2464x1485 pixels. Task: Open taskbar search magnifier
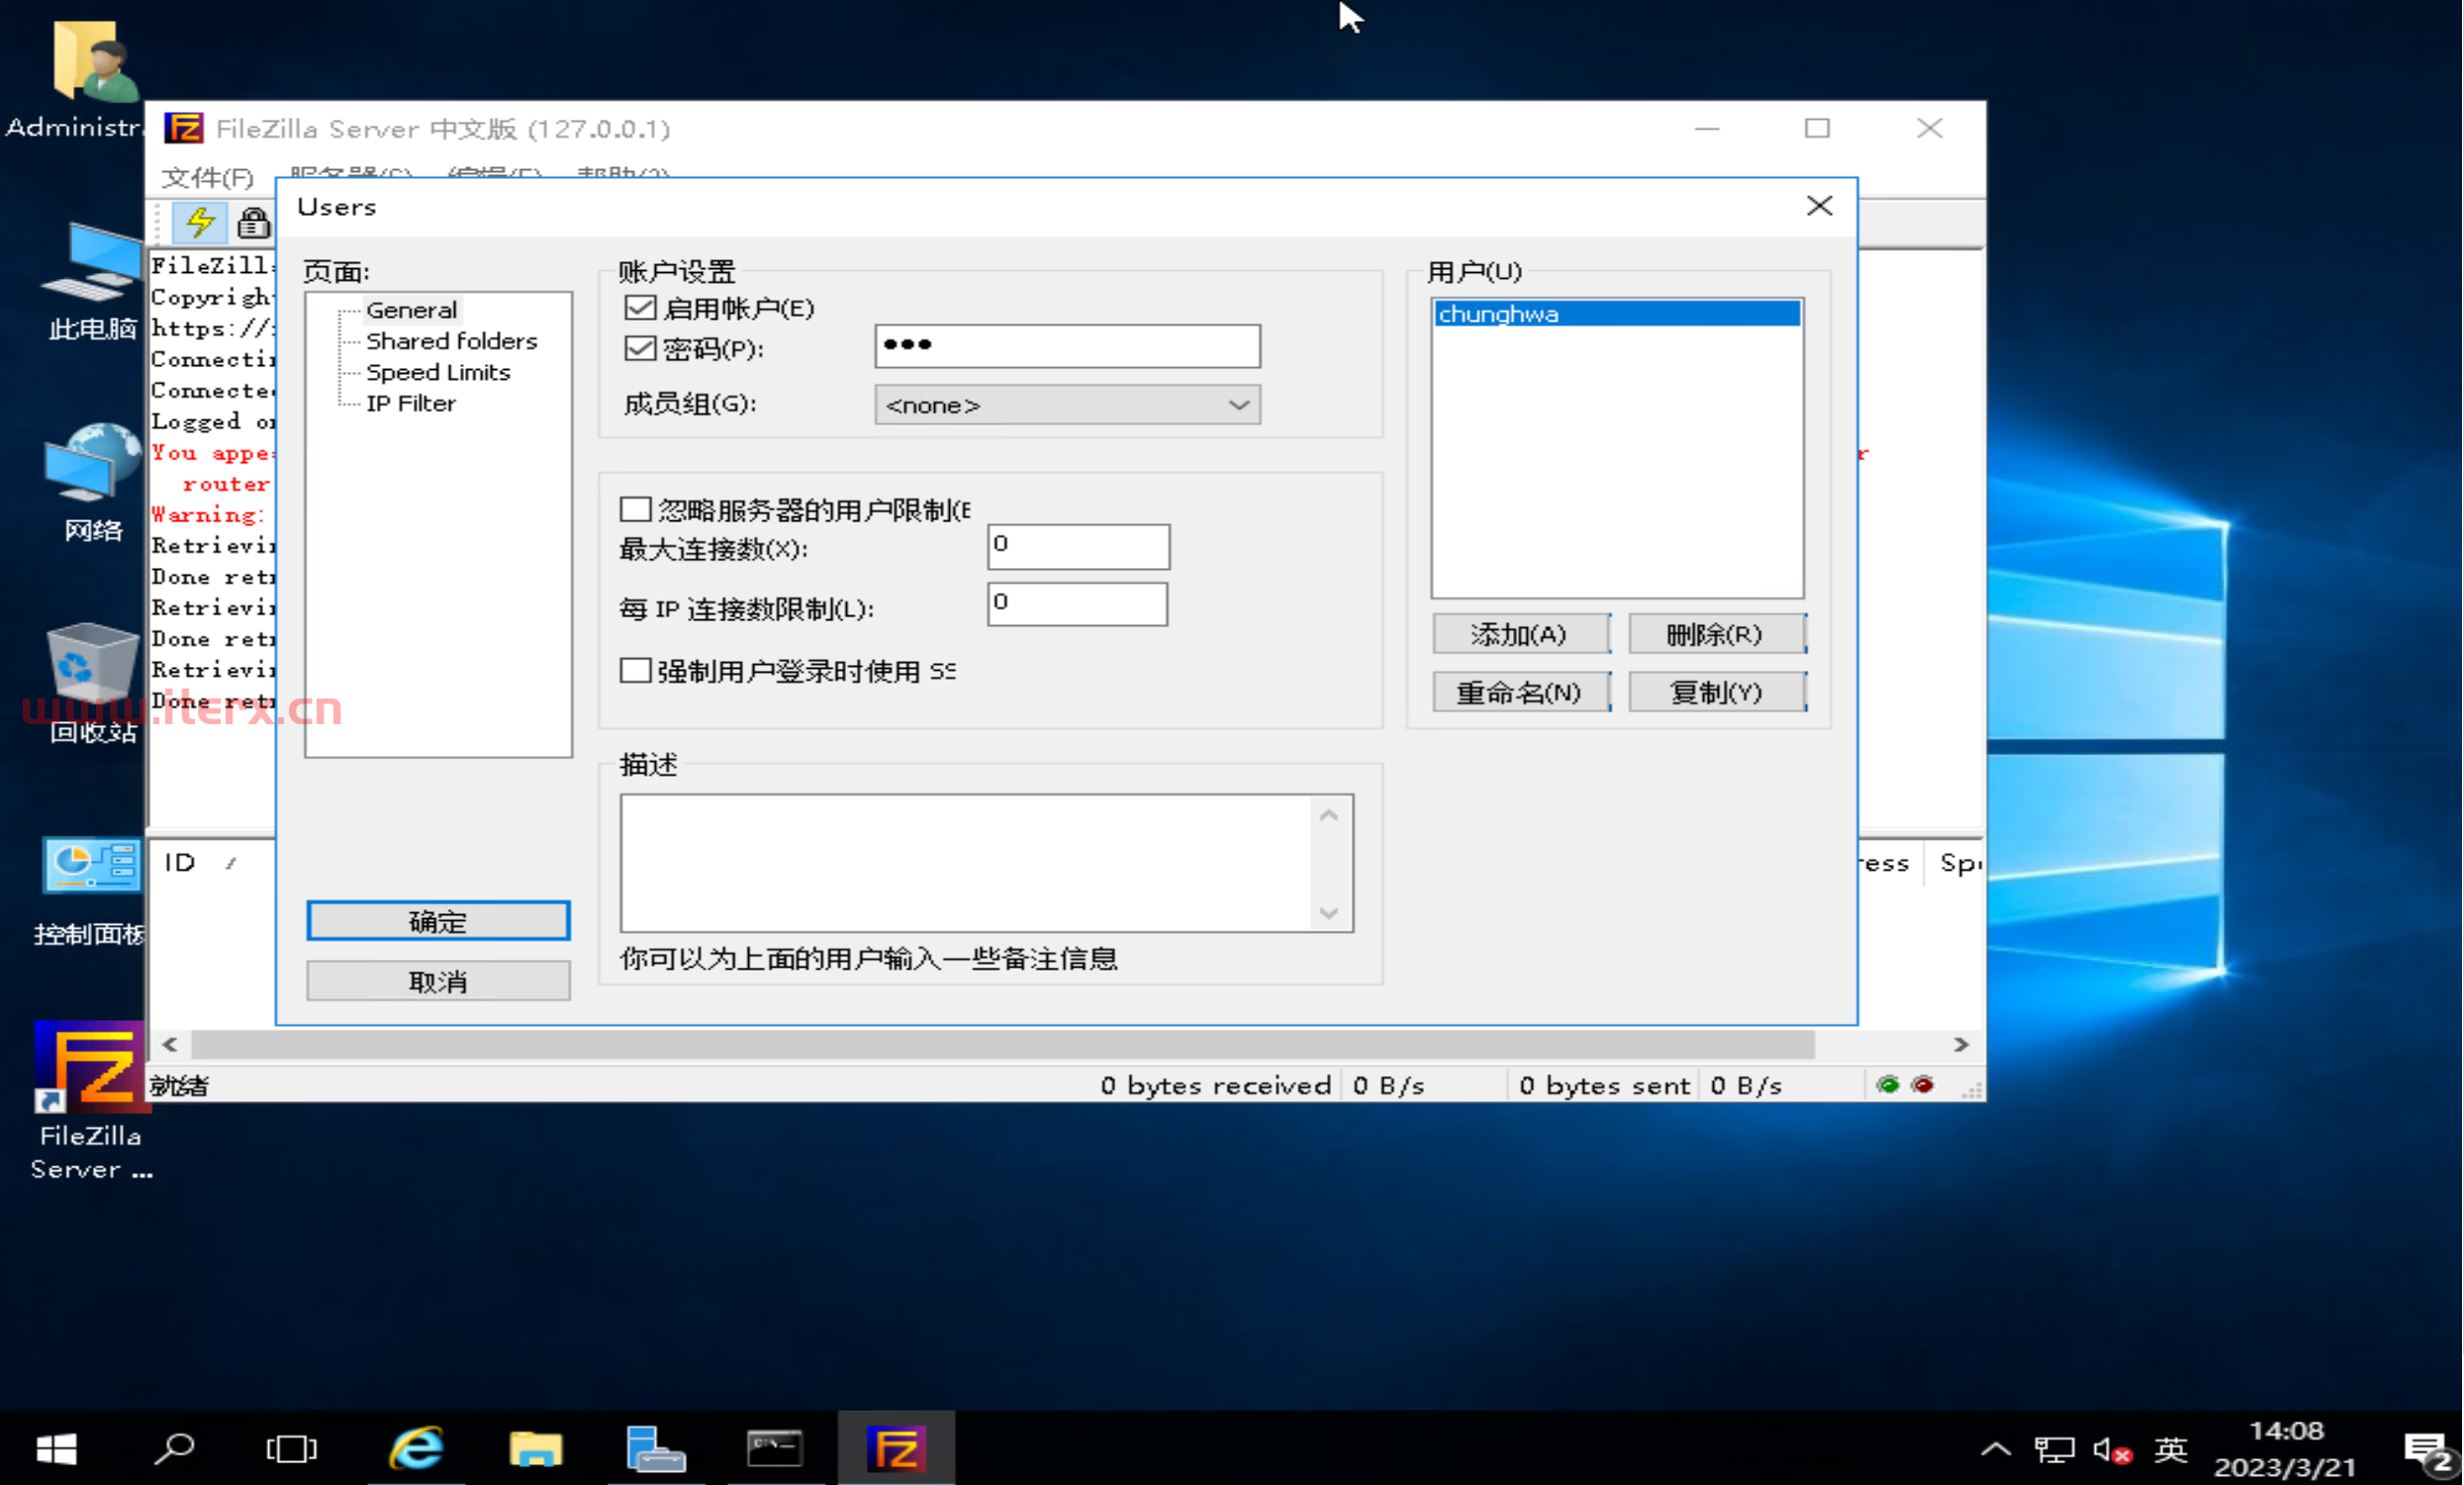[174, 1448]
